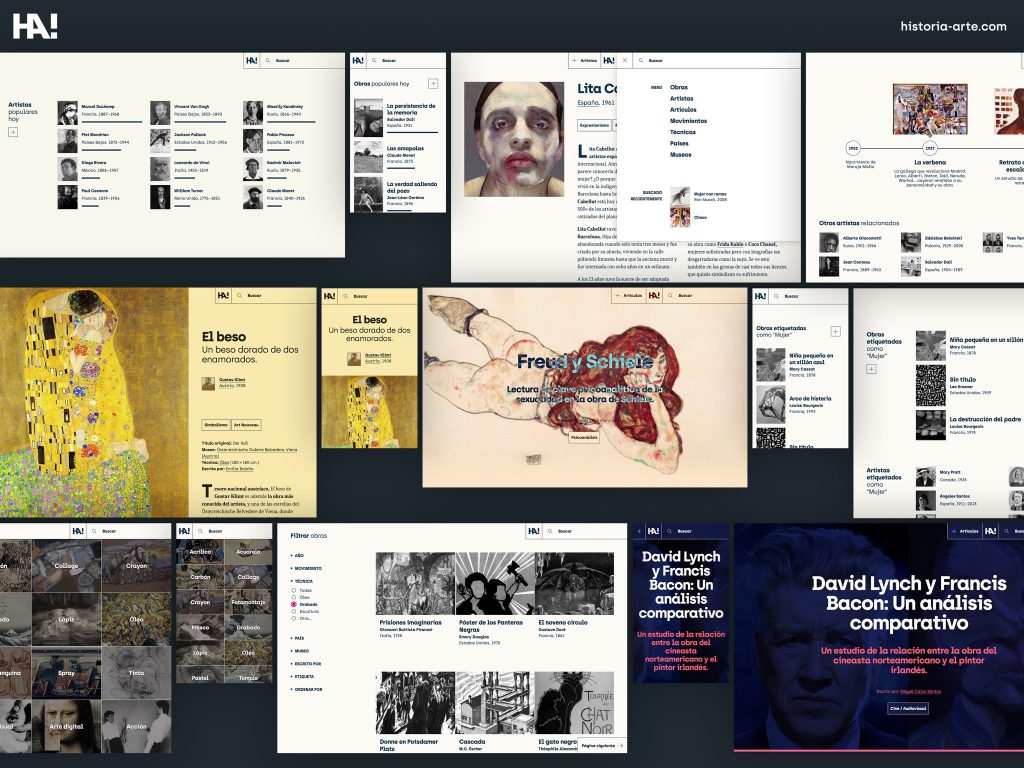Expand the MUSEO filter section

300,651
